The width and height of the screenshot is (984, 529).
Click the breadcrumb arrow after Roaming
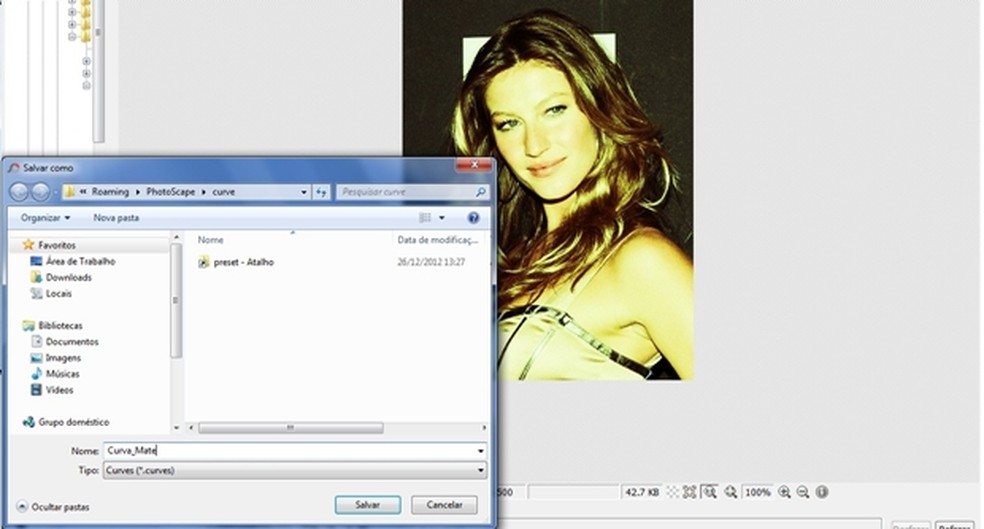pyautogui.click(x=137, y=192)
